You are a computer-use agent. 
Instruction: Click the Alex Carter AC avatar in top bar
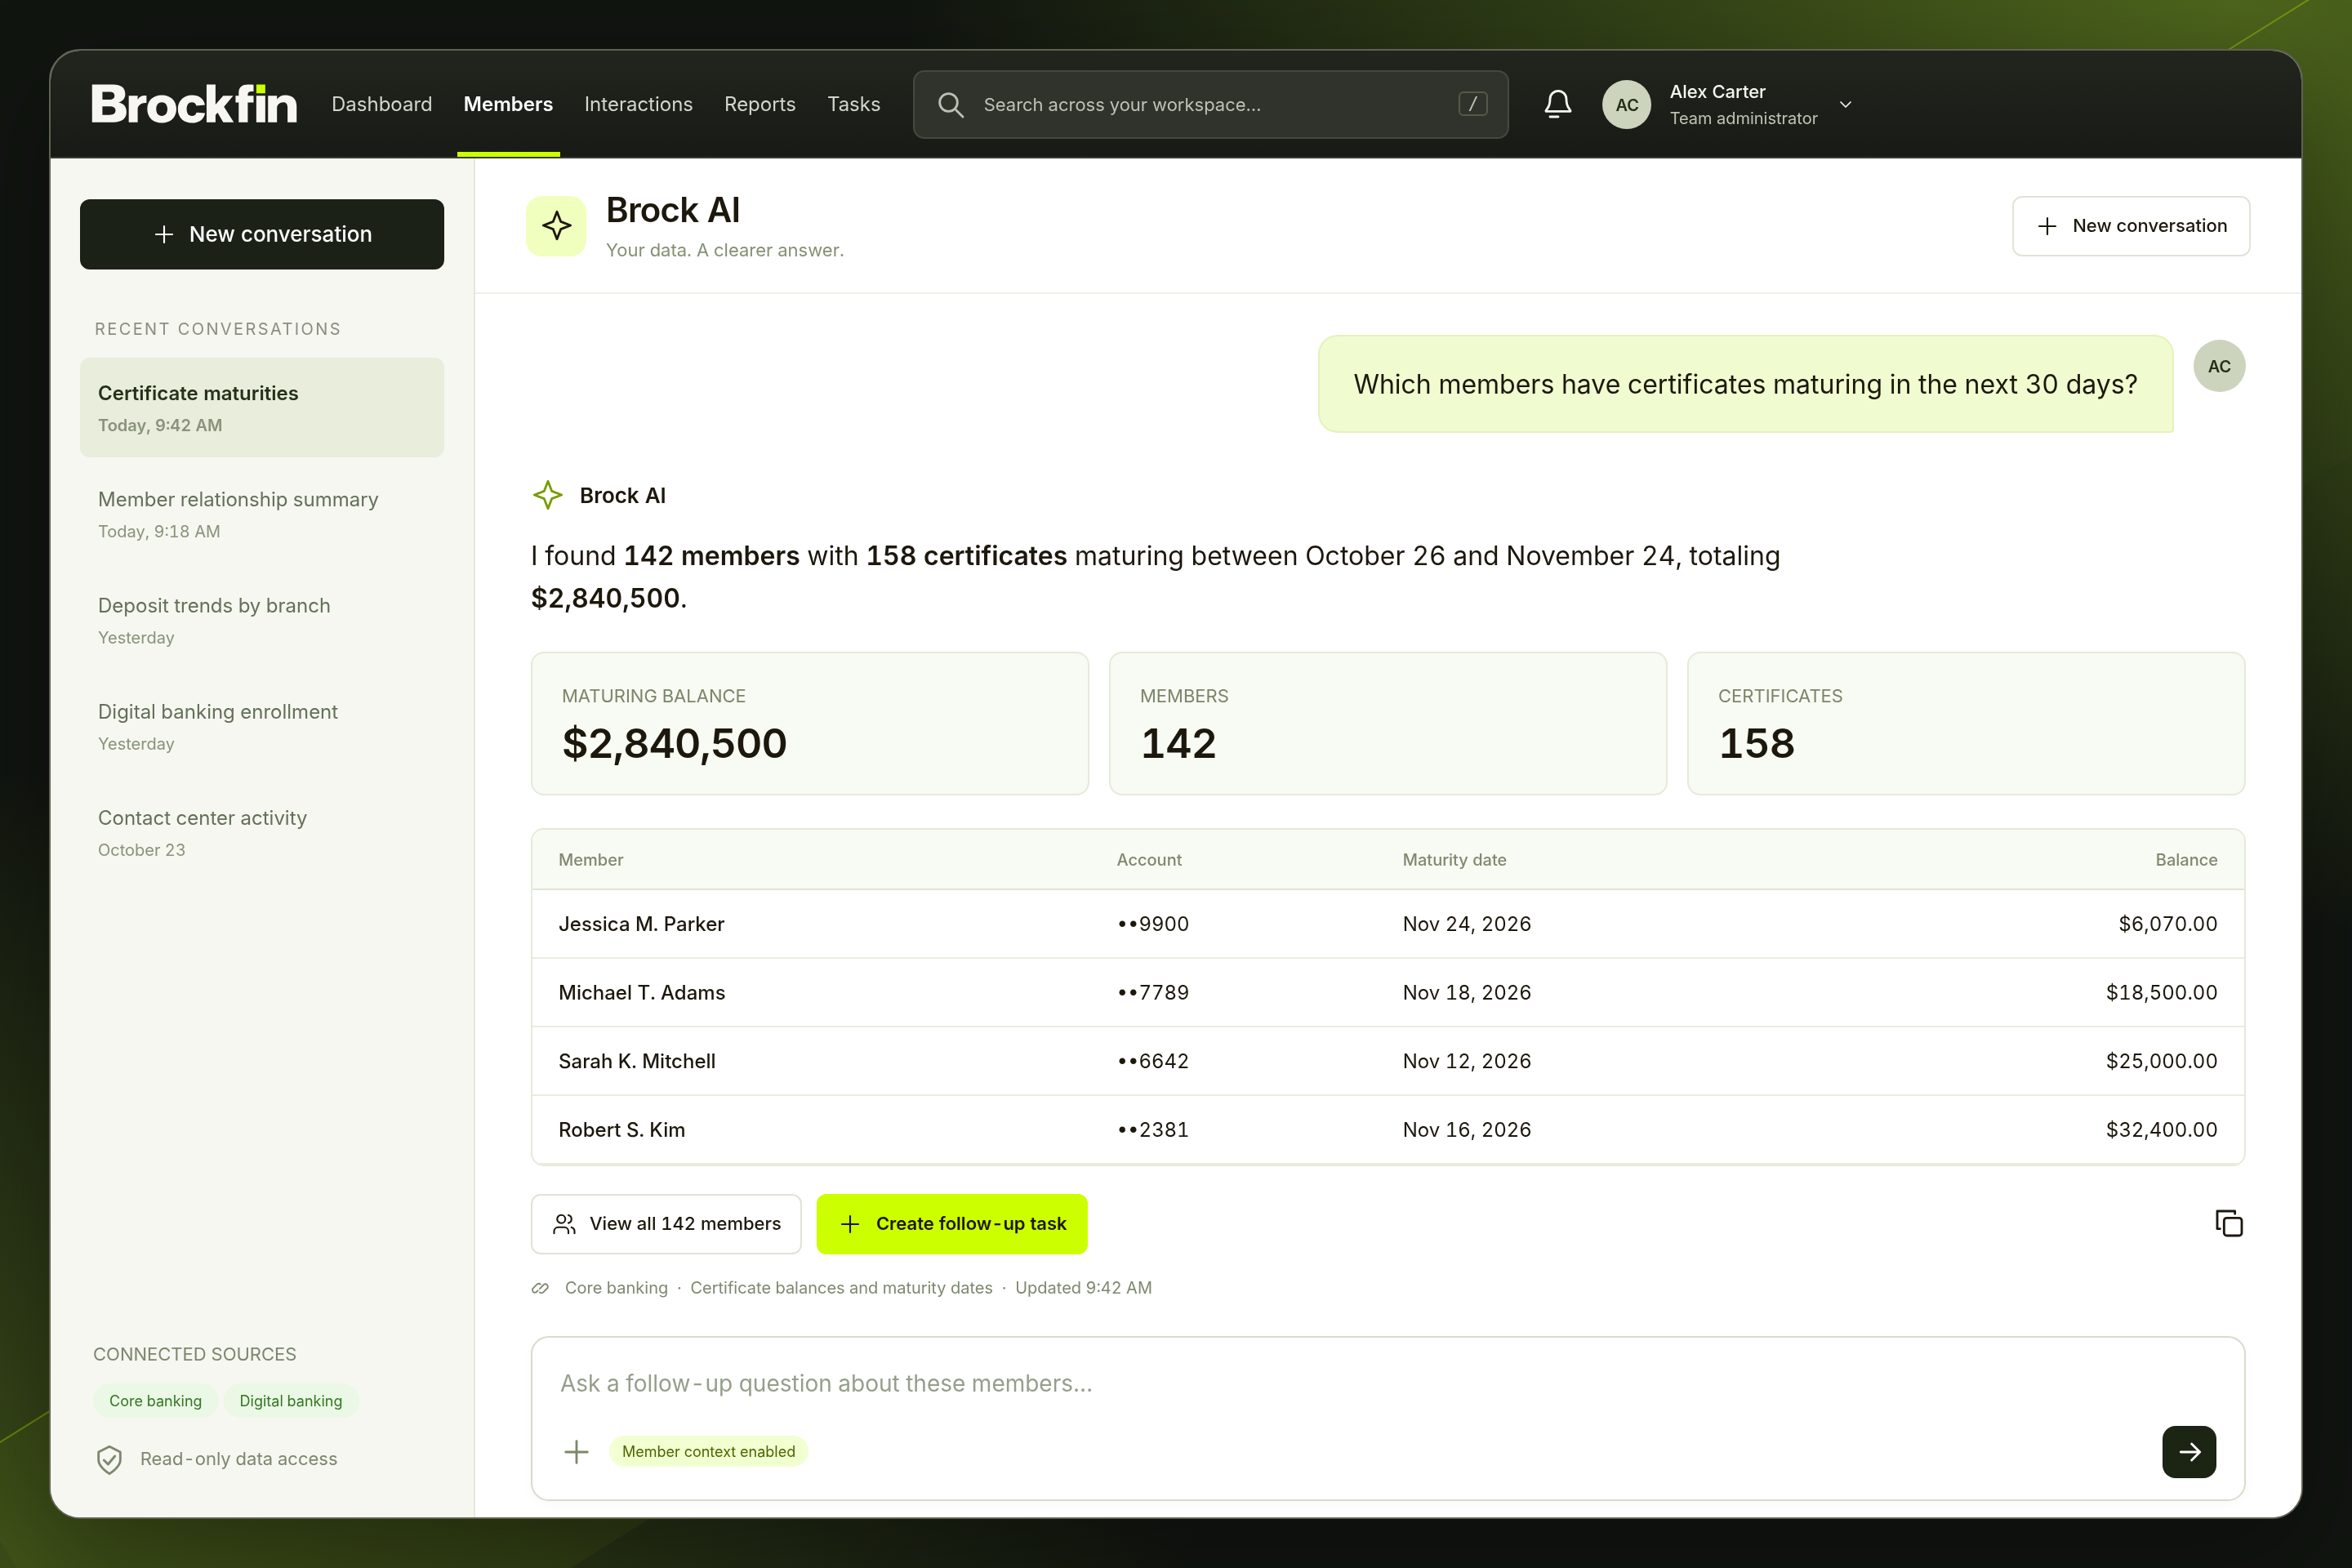[x=1626, y=104]
